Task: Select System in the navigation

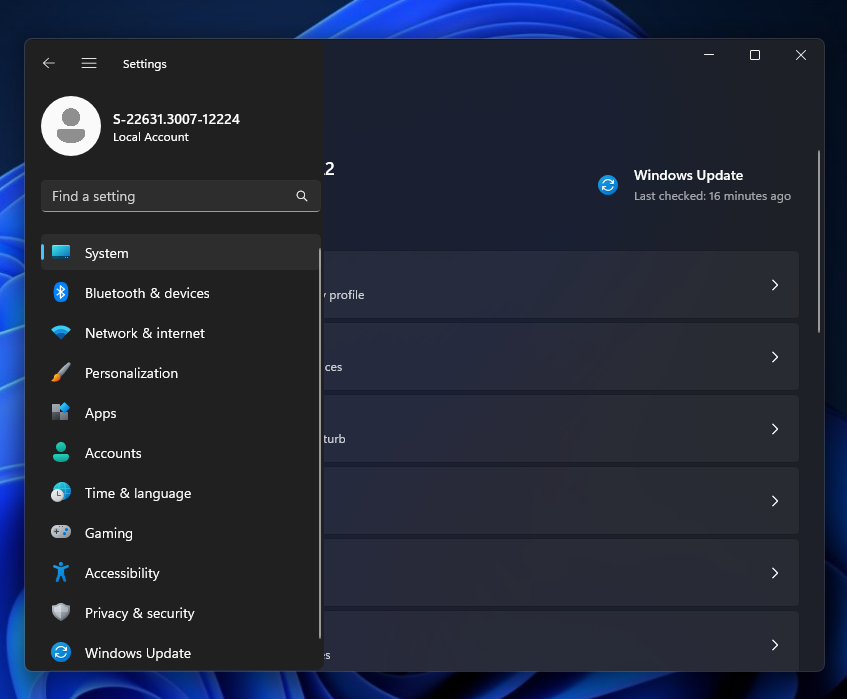Action: pos(181,253)
